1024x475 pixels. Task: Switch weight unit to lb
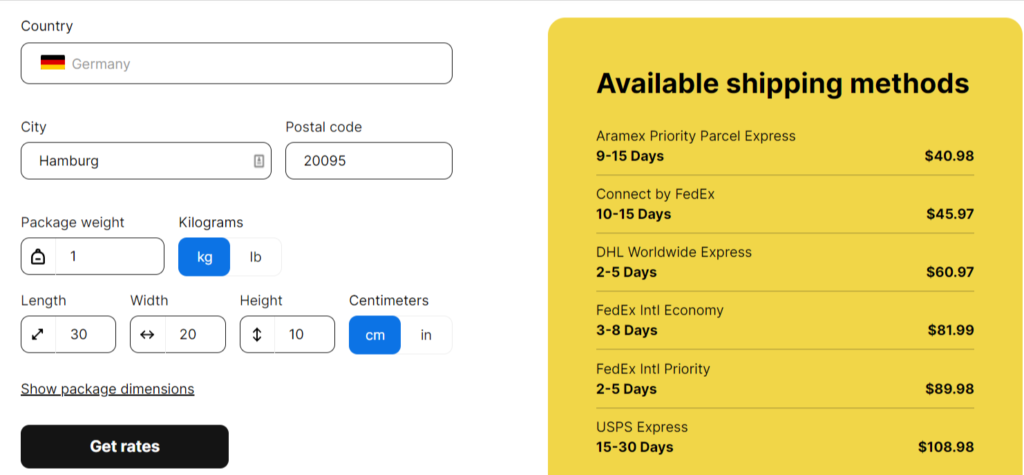(x=255, y=257)
